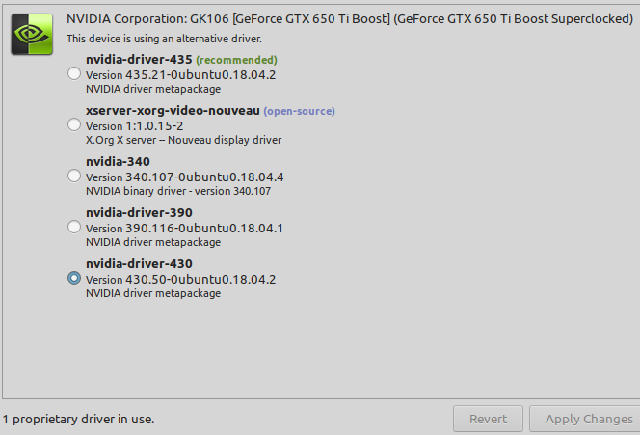Click 'Version 430.50-0ubuntu0.18.04.2' text
640x435 pixels.
pyautogui.click(x=181, y=280)
